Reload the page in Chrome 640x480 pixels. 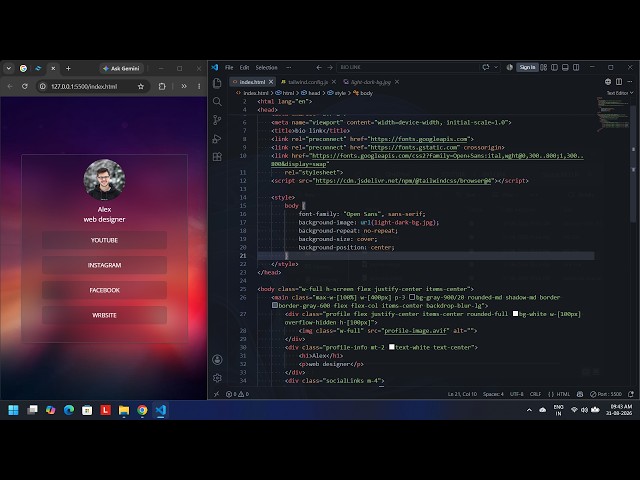click(25, 87)
